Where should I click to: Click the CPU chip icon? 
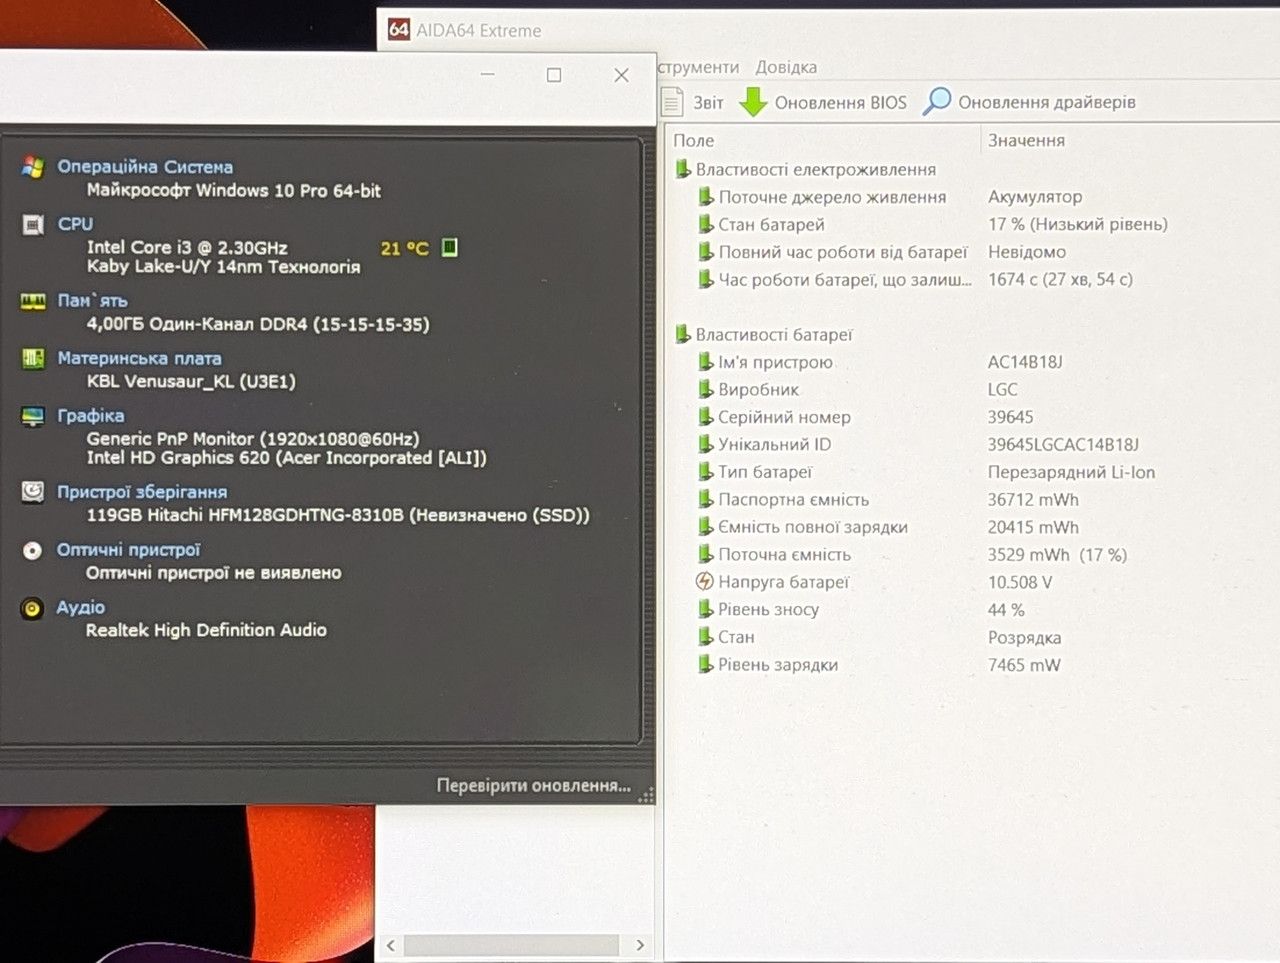(33, 225)
